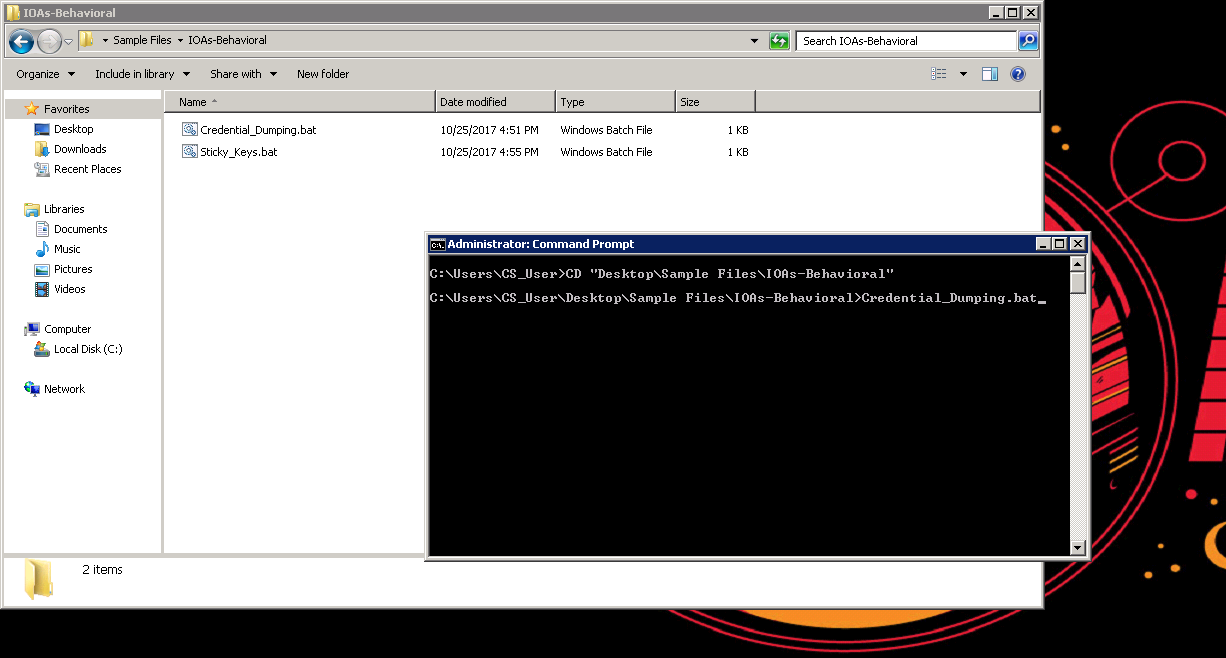Click the Help question mark icon
This screenshot has height=658, width=1226.
1018,74
